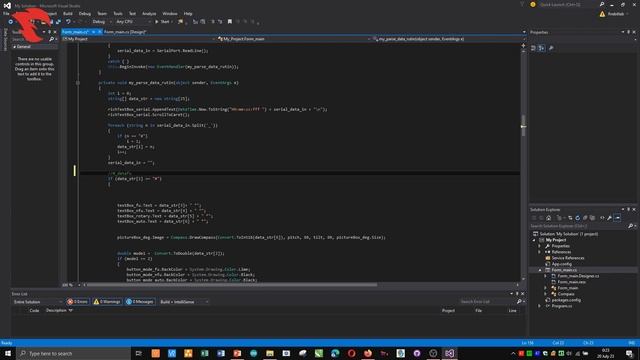Open the Any CPU platform dropdown
The width and height of the screenshot is (640, 360).
point(133,22)
